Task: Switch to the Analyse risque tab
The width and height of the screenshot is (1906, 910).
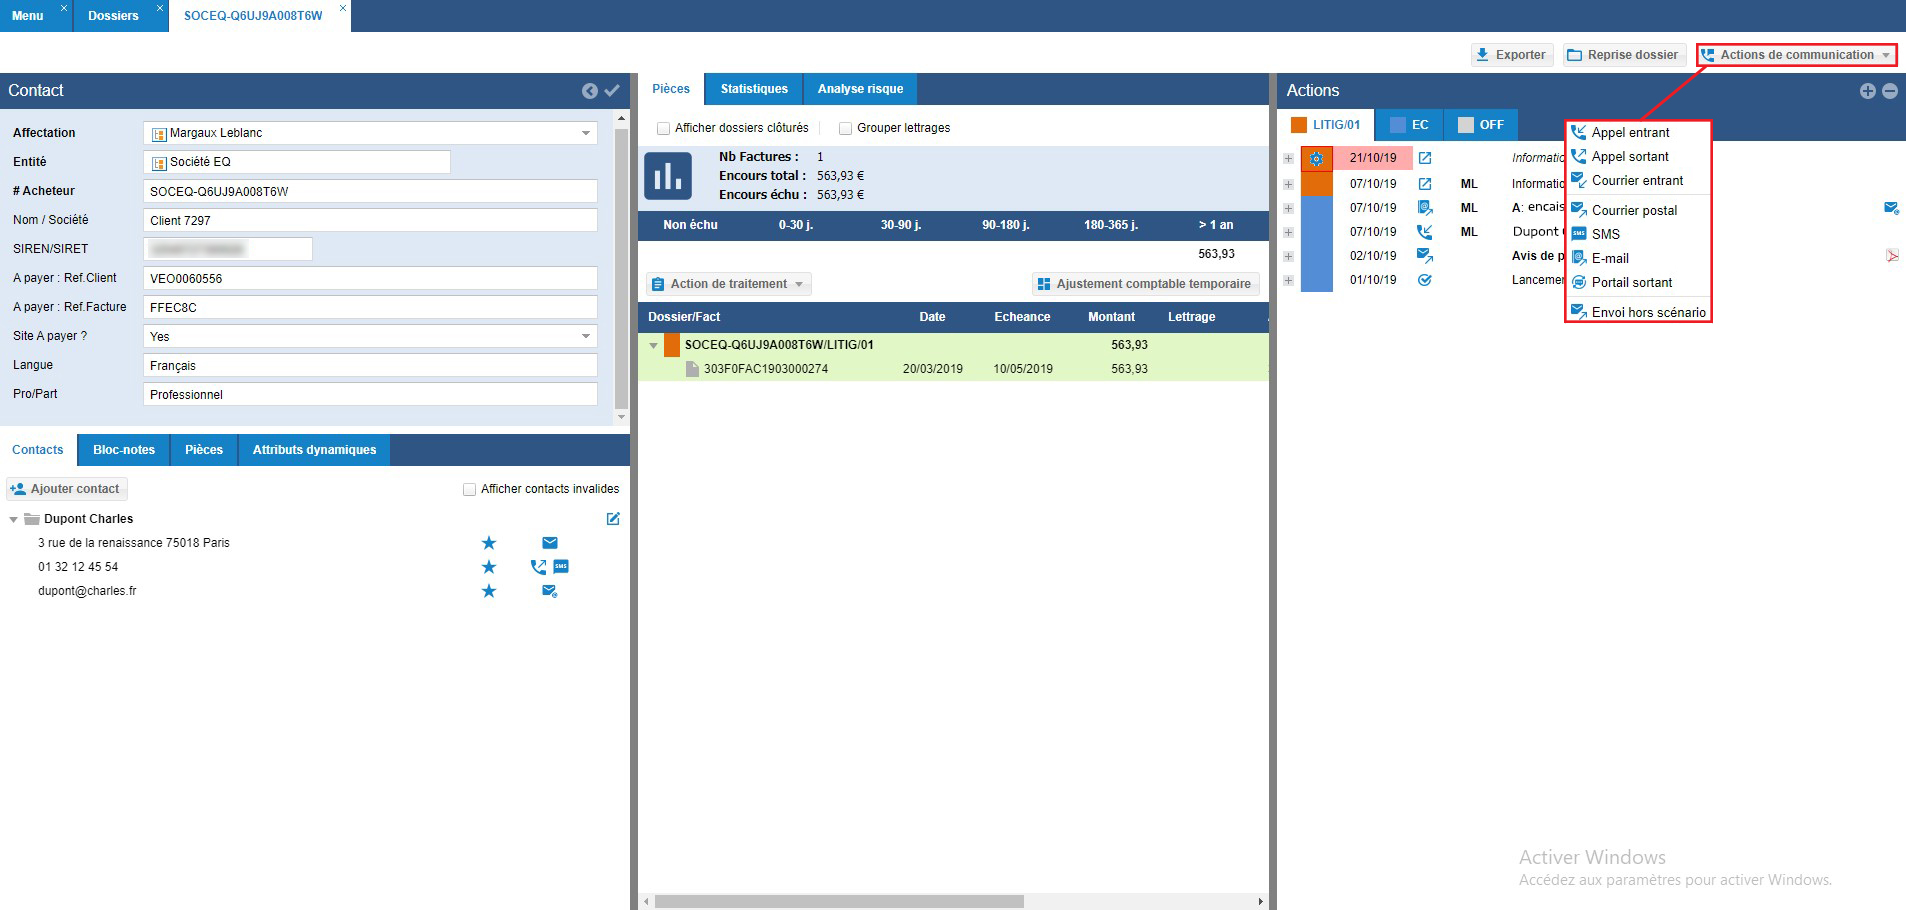Action: (860, 89)
